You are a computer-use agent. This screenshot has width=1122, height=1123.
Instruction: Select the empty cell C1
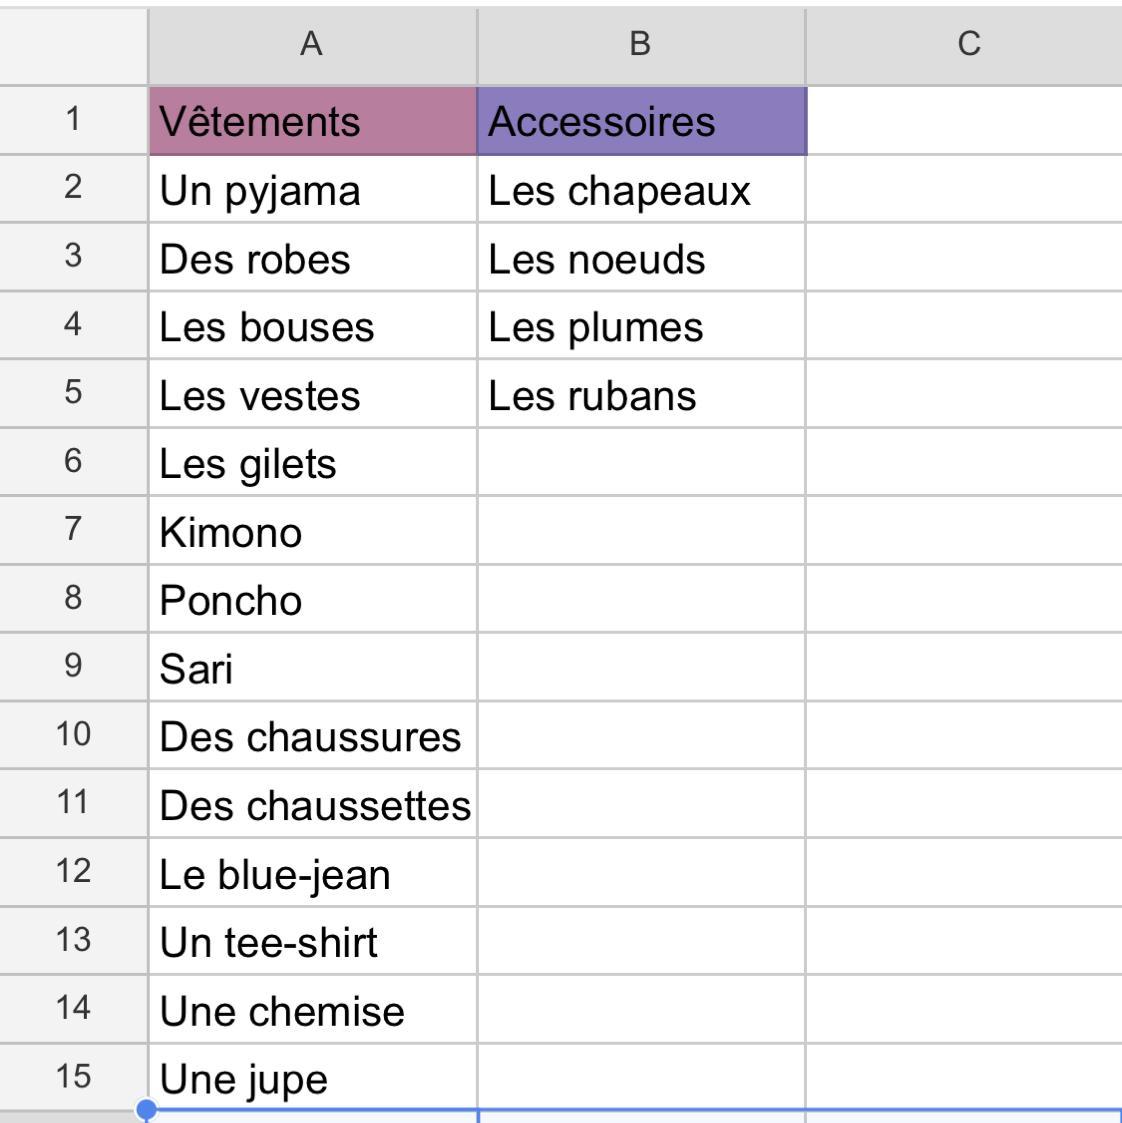[964, 120]
